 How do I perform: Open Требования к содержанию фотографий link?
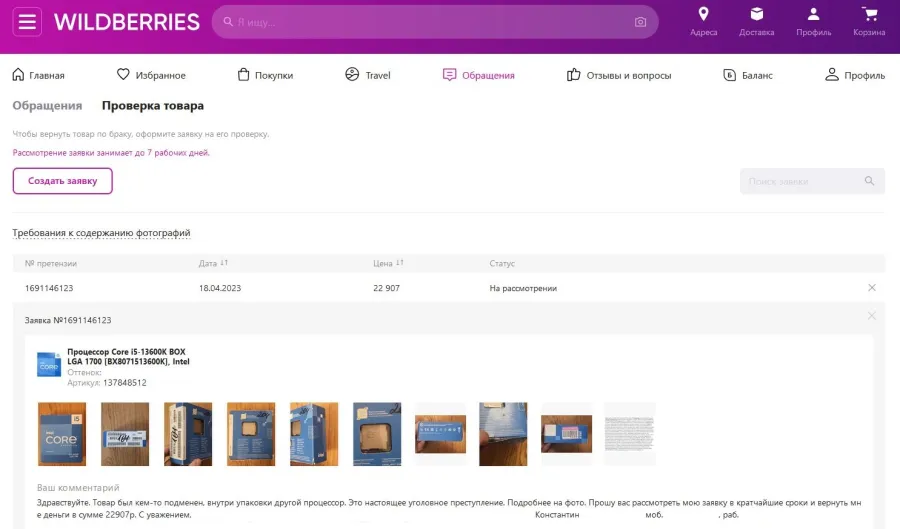(101, 233)
